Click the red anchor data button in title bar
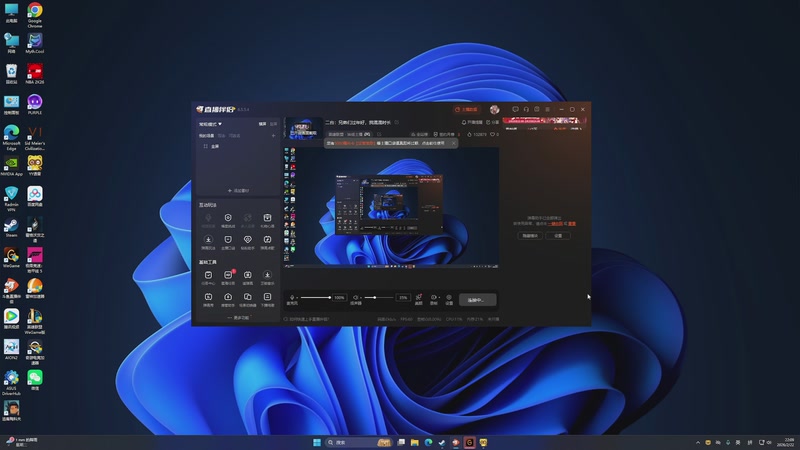This screenshot has width=800, height=450. point(466,109)
